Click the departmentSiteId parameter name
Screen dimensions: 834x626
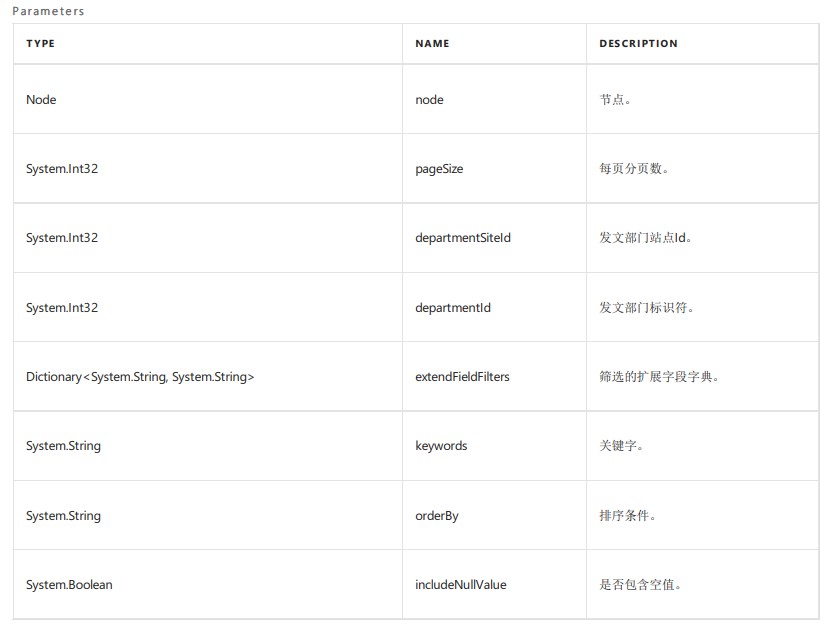click(463, 238)
